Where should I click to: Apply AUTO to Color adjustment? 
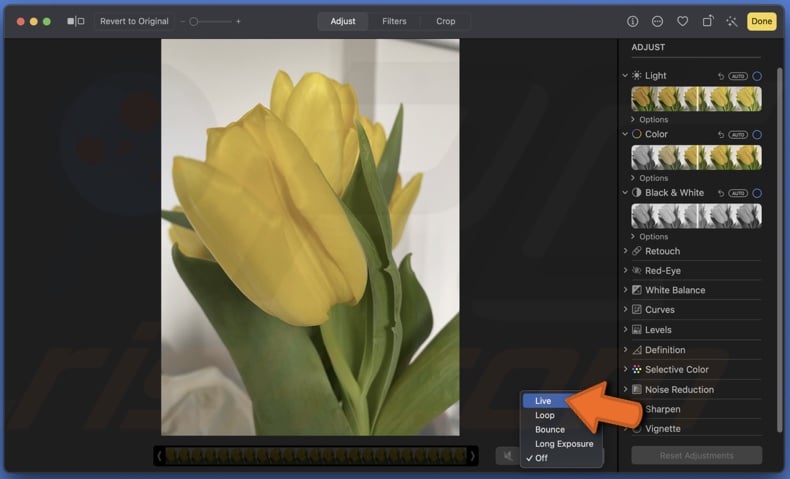click(738, 134)
